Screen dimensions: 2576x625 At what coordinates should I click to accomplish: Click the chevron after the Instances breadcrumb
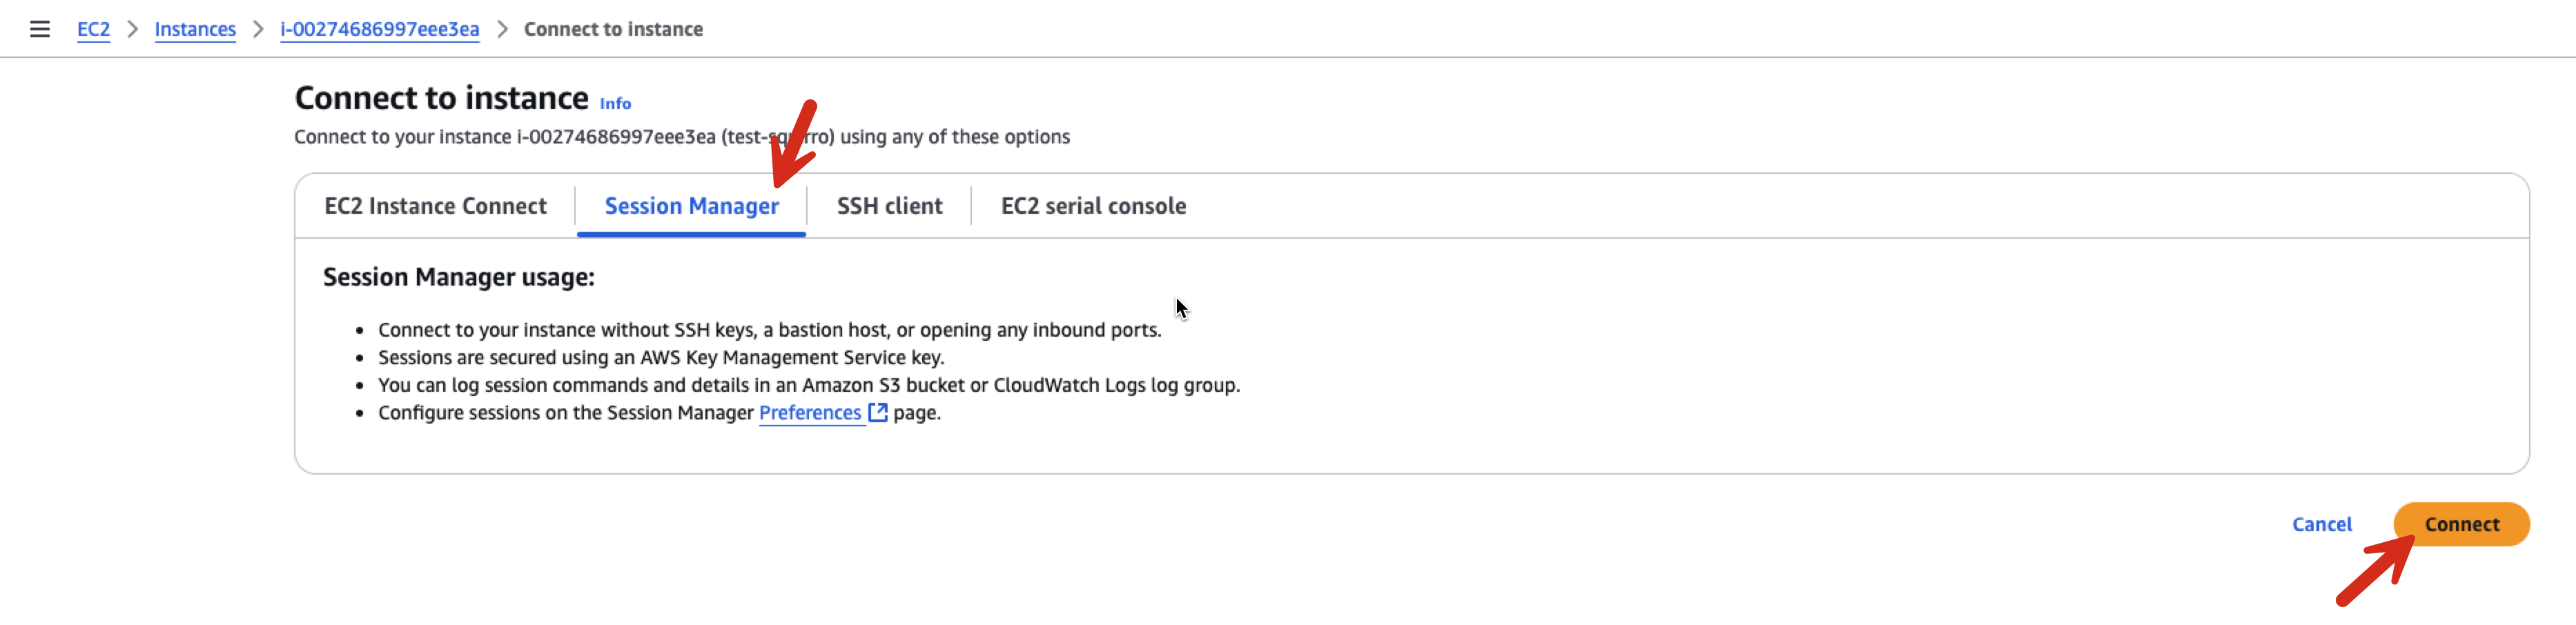point(258,29)
